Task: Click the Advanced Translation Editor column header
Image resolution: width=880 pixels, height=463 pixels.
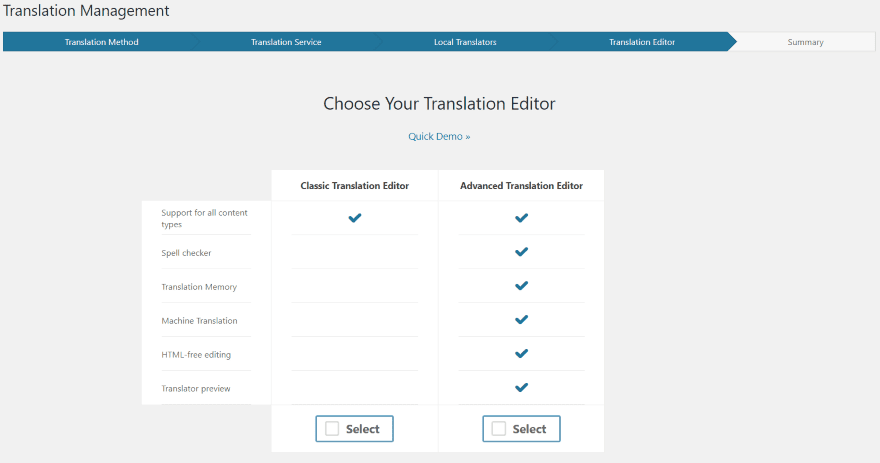Action: 521,186
